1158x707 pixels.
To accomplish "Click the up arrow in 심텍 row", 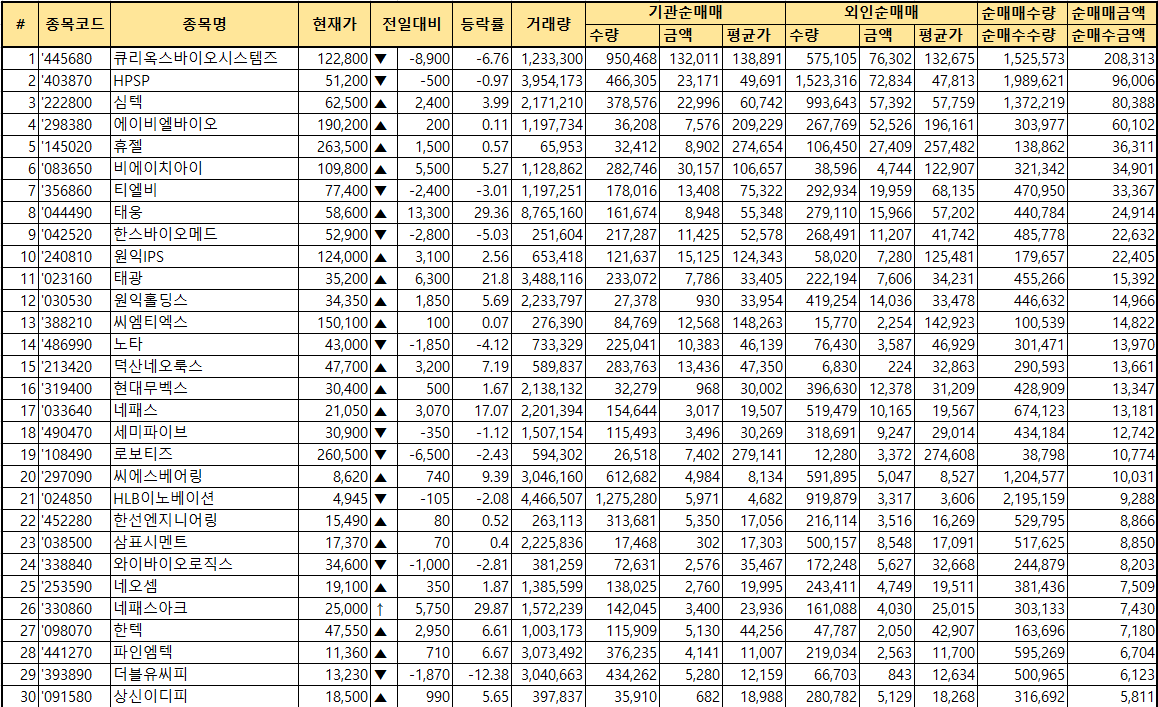I will tap(380, 103).
